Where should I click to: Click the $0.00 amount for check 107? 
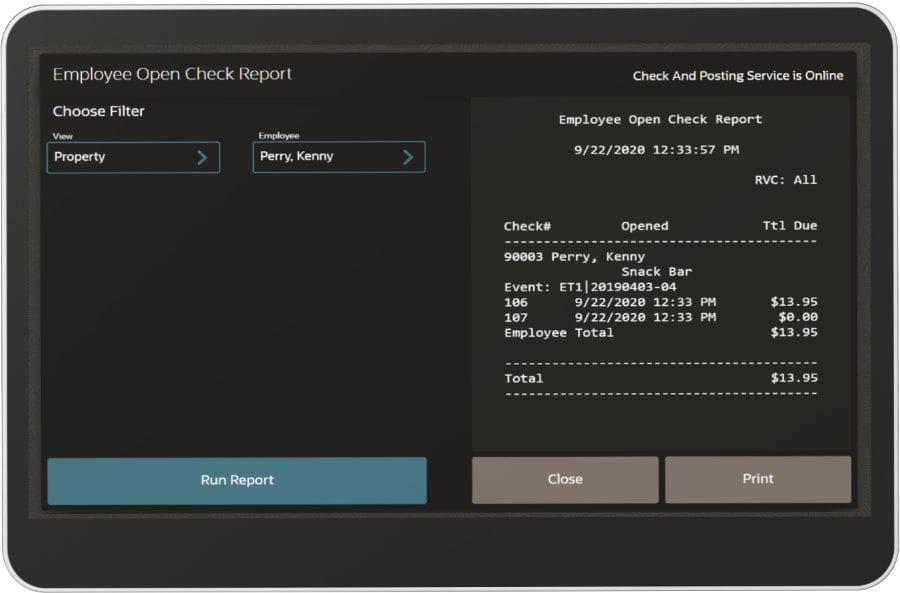click(x=798, y=317)
